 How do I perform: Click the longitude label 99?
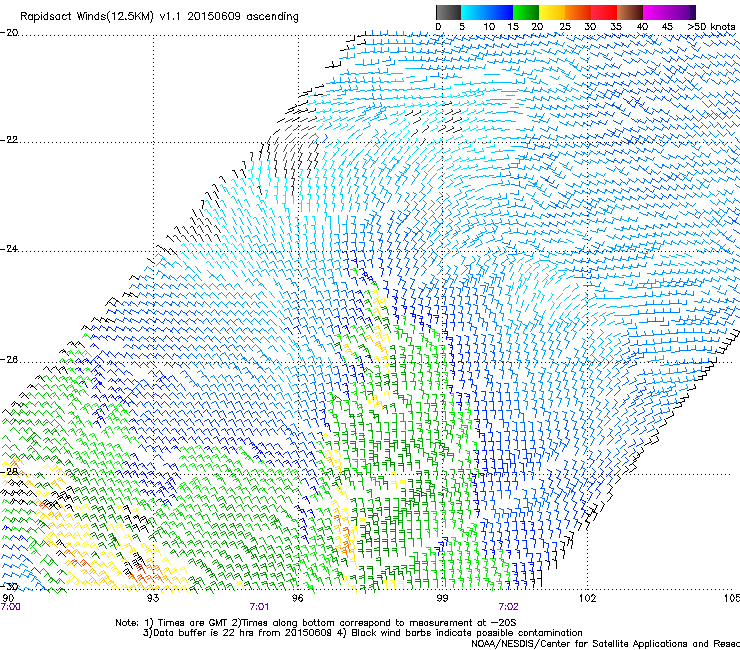(442, 598)
